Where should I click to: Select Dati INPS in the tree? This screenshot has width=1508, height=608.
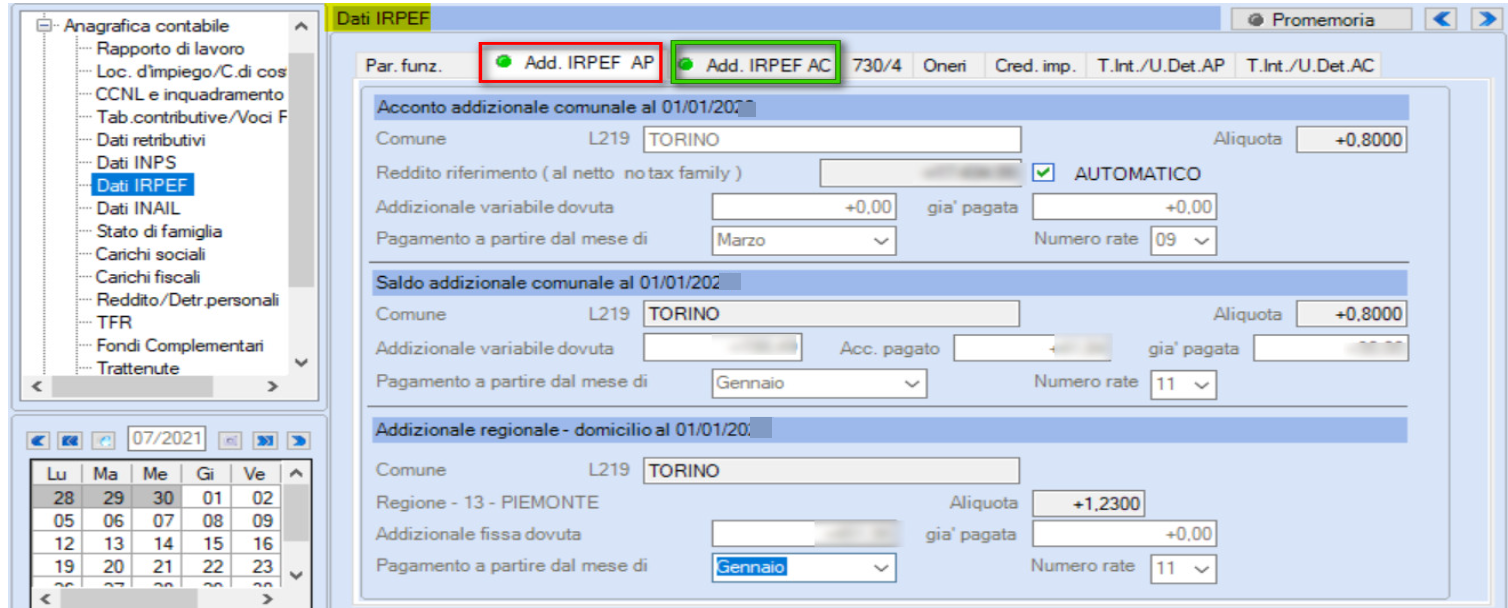pyautogui.click(x=137, y=163)
